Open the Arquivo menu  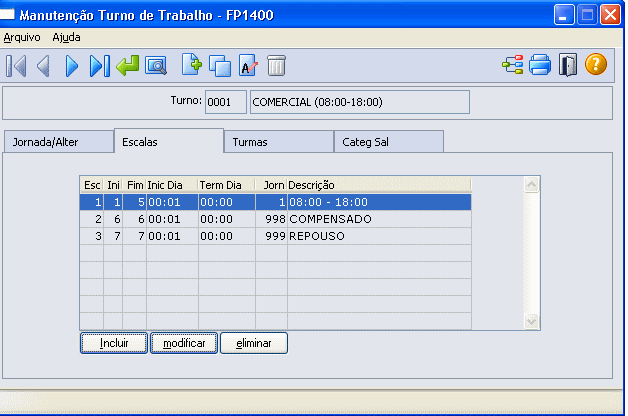[x=22, y=37]
